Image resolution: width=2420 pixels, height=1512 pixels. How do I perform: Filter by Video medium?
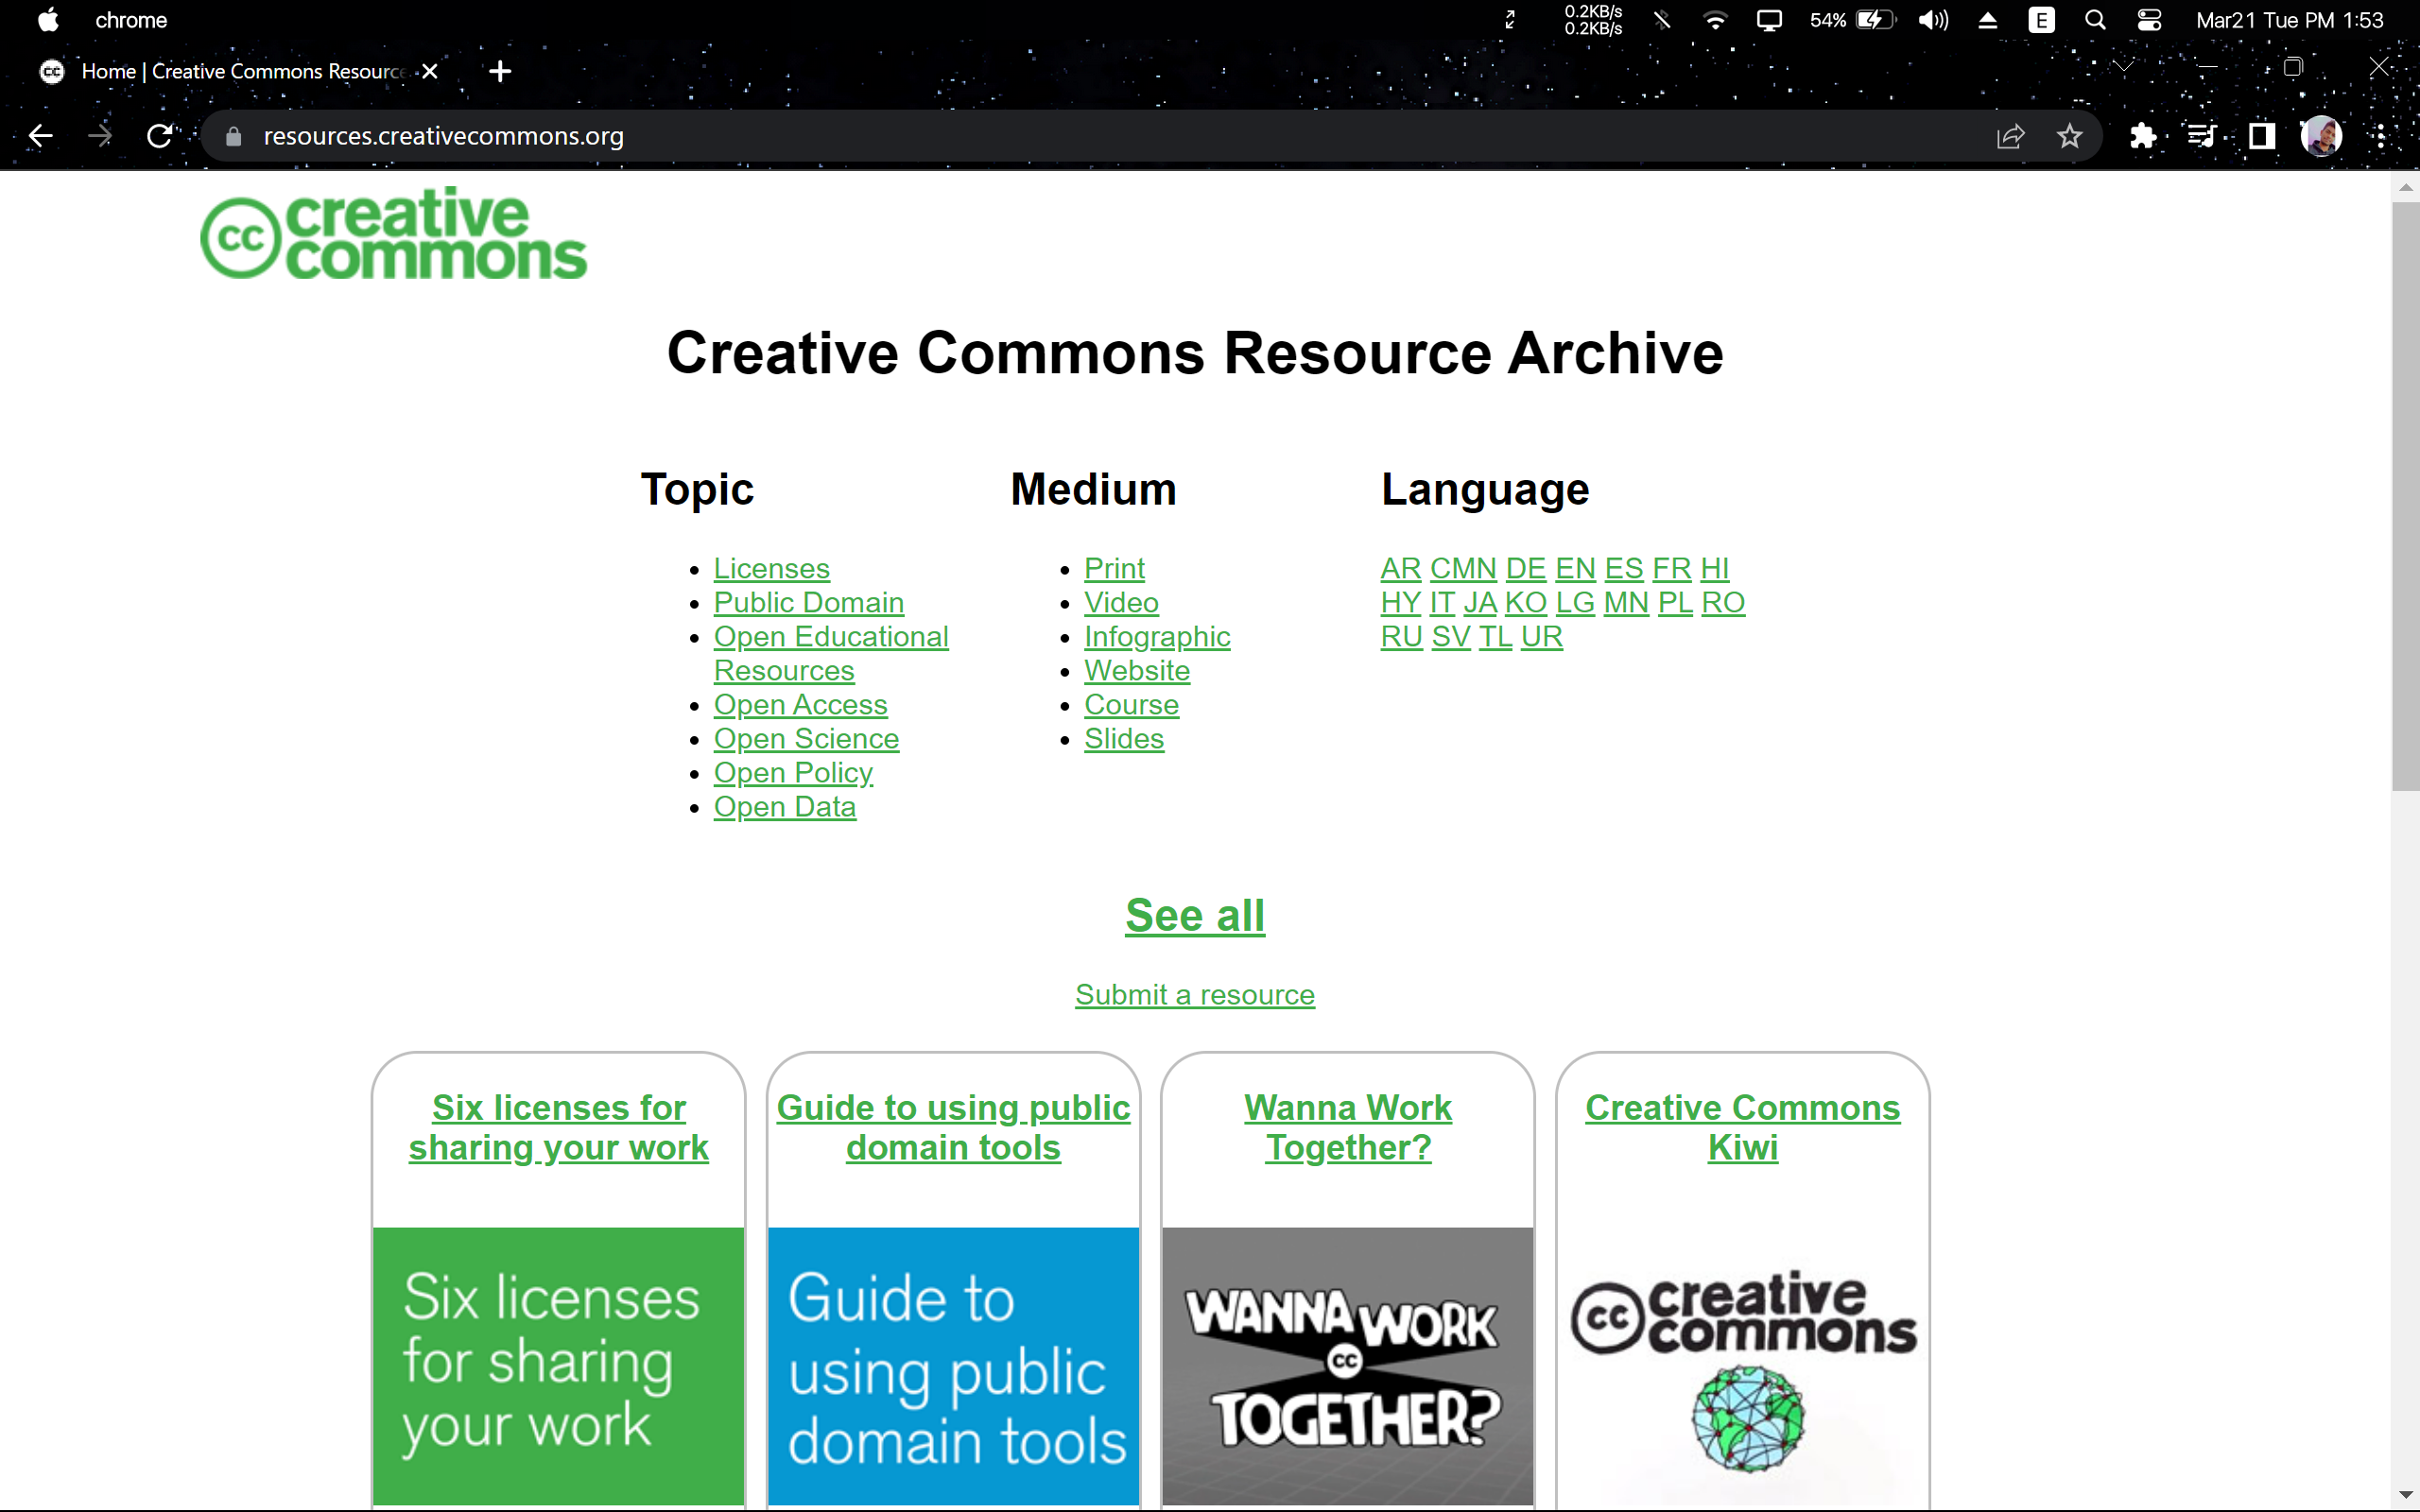pyautogui.click(x=1121, y=602)
